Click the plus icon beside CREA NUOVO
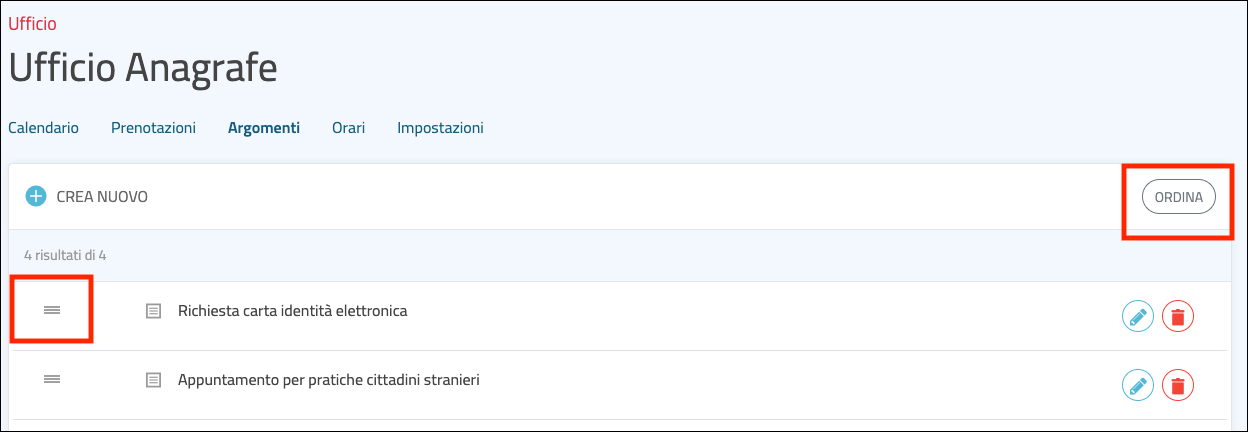The width and height of the screenshot is (1248, 432). point(36,197)
